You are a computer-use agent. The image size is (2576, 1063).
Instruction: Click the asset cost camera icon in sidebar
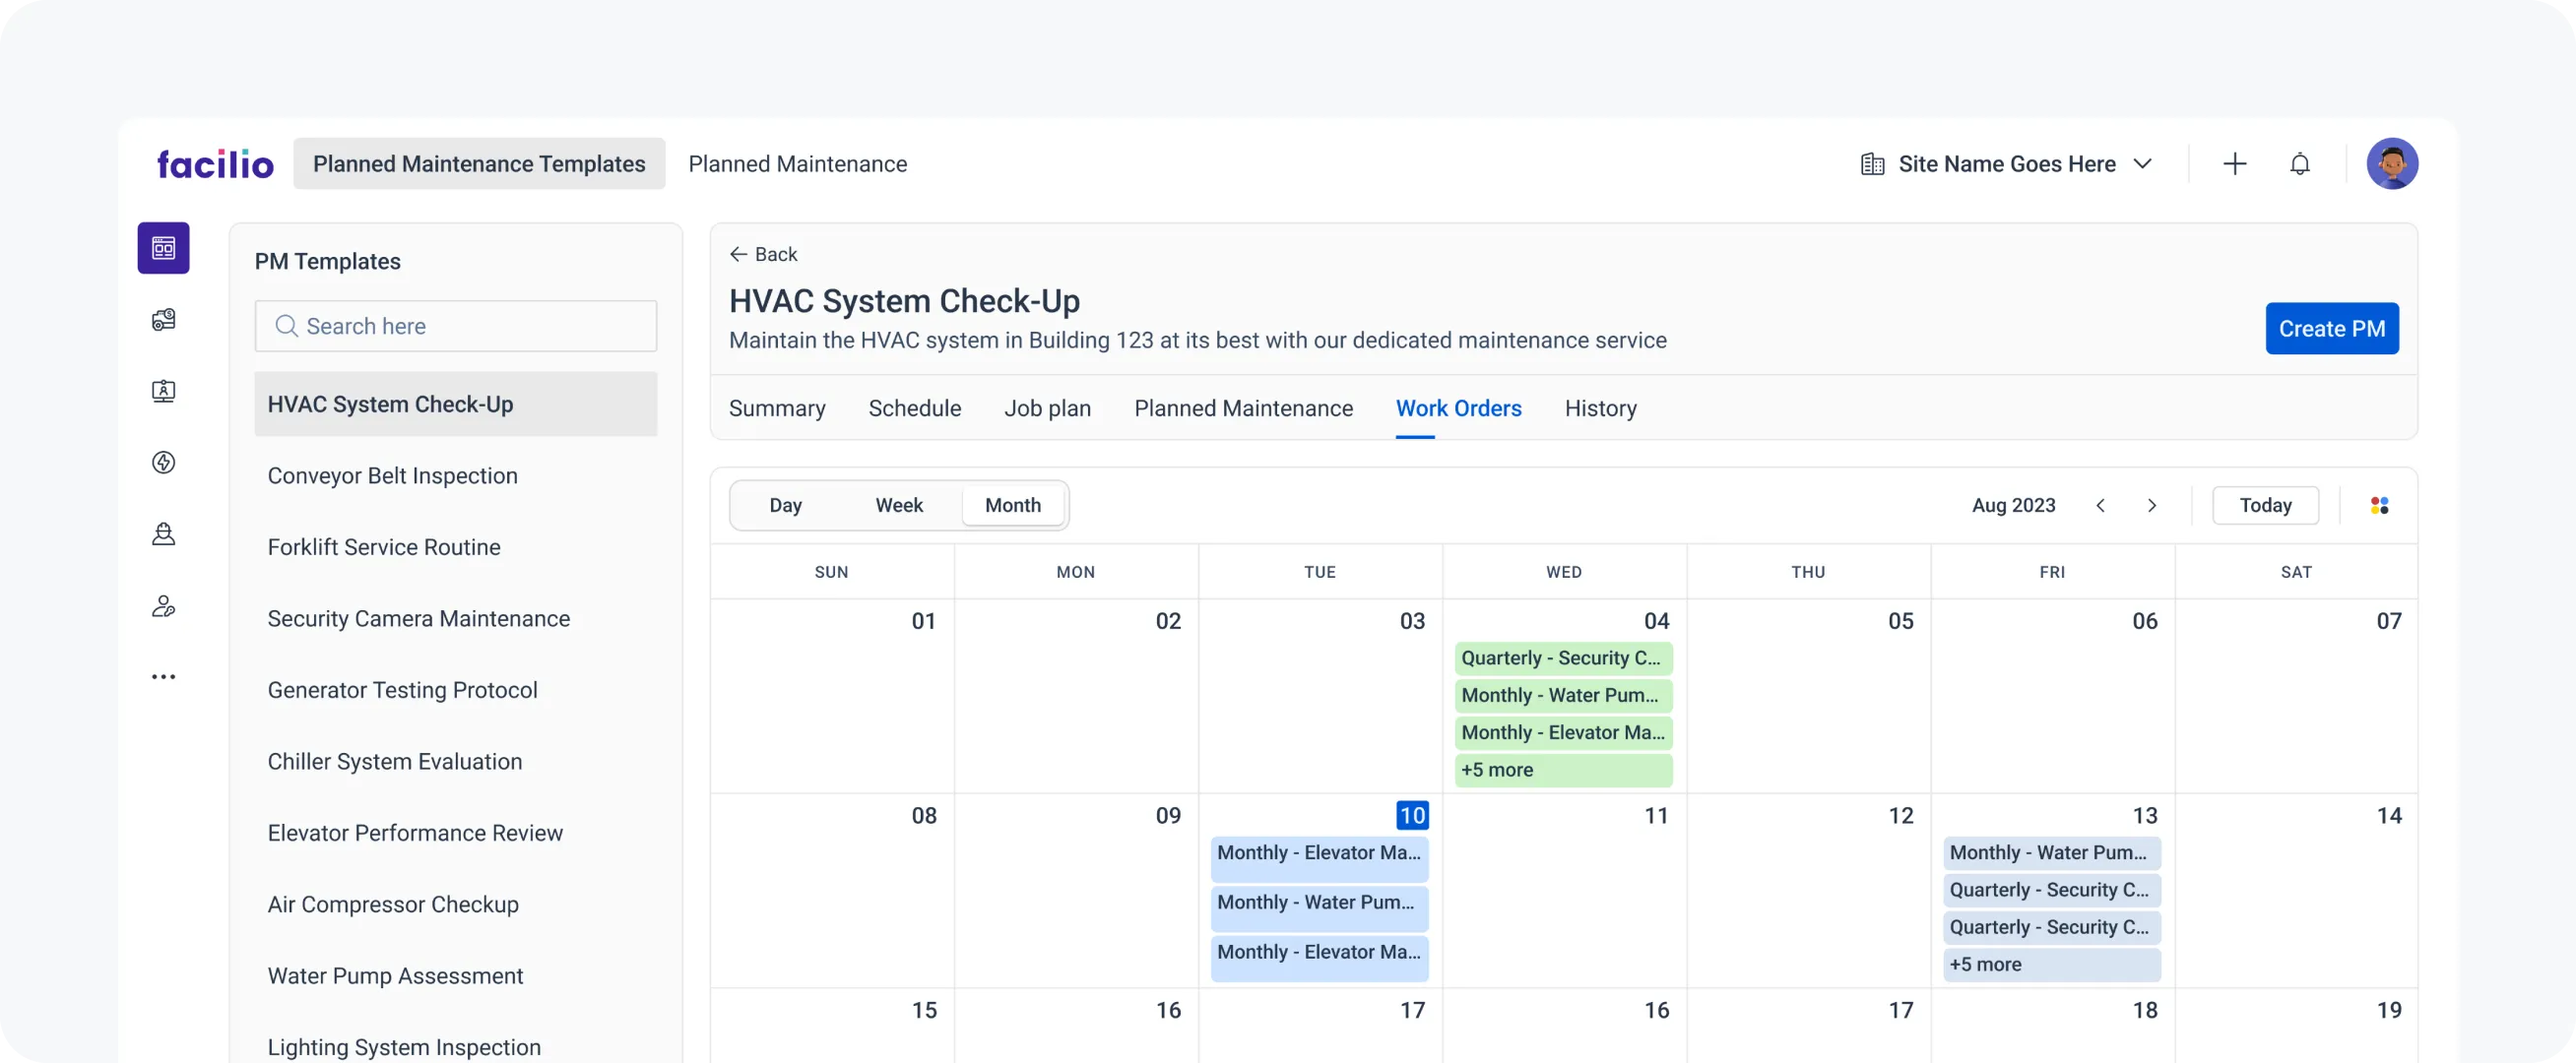163,320
